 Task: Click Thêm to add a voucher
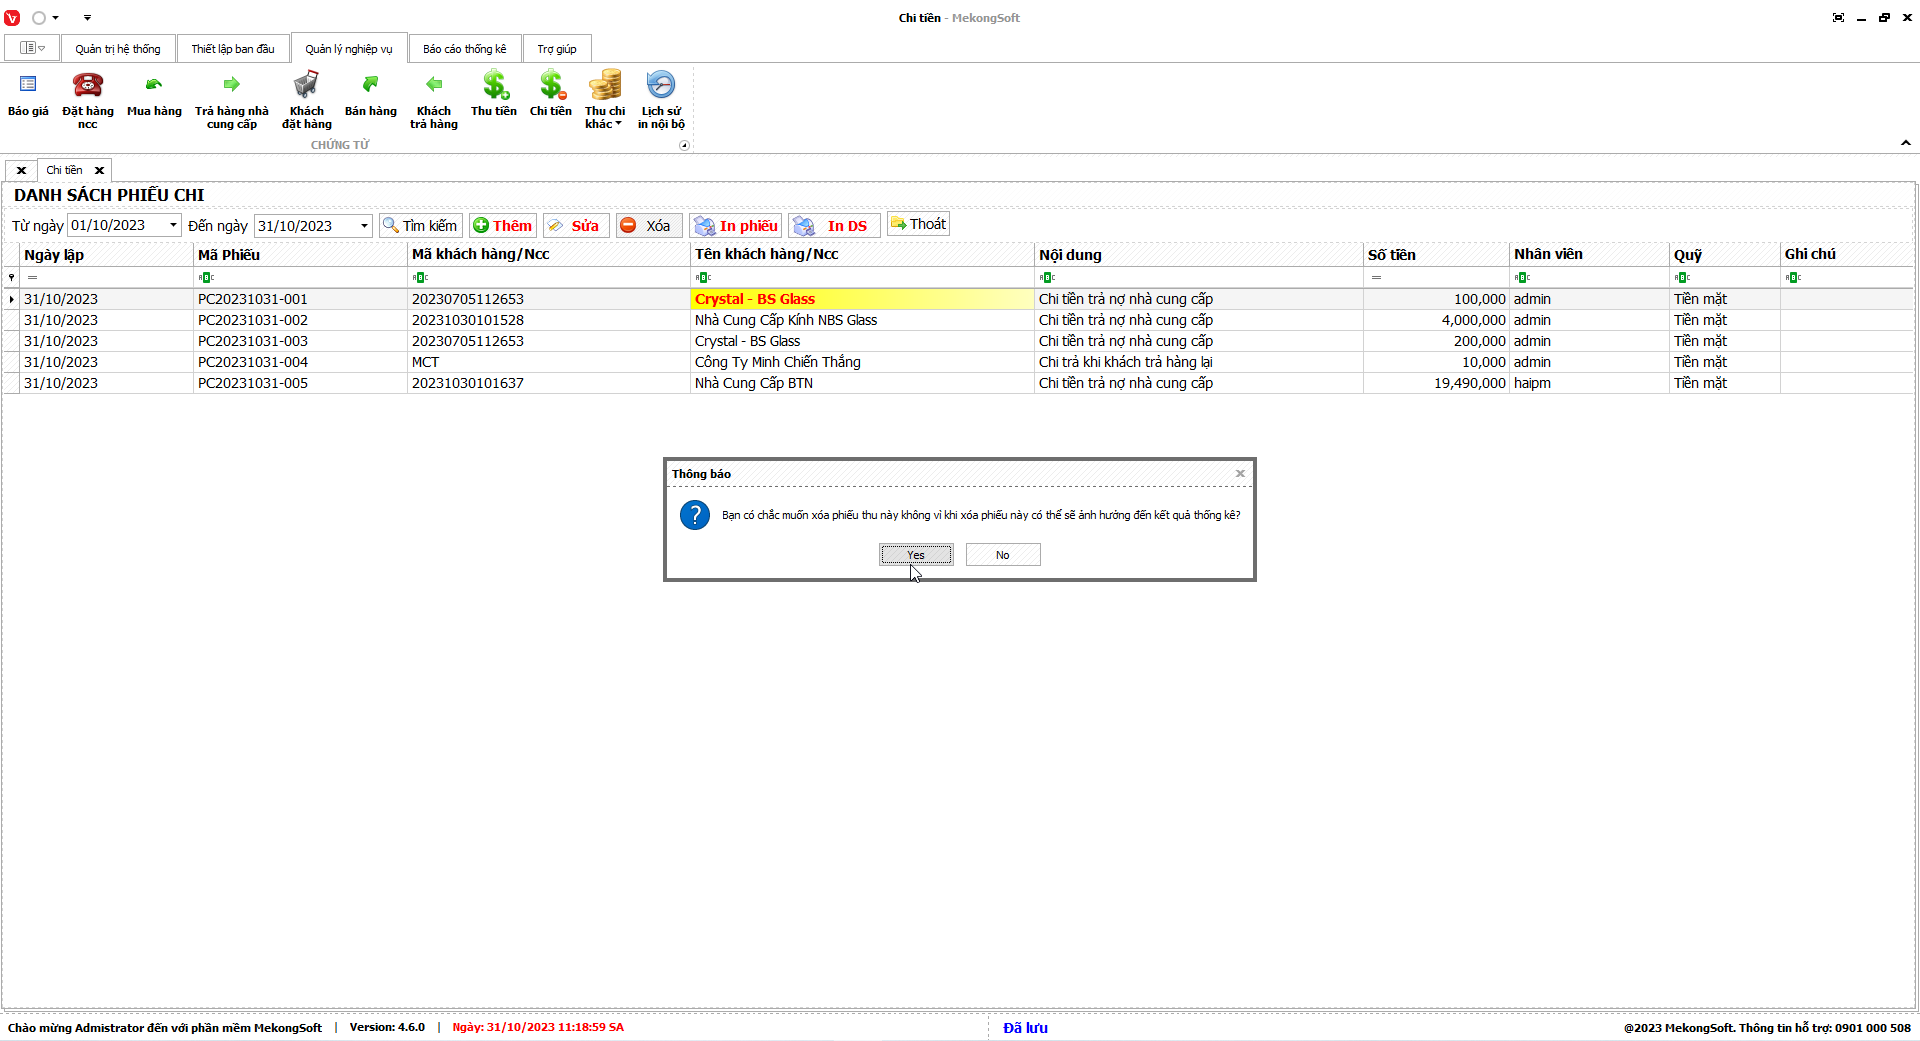(503, 226)
